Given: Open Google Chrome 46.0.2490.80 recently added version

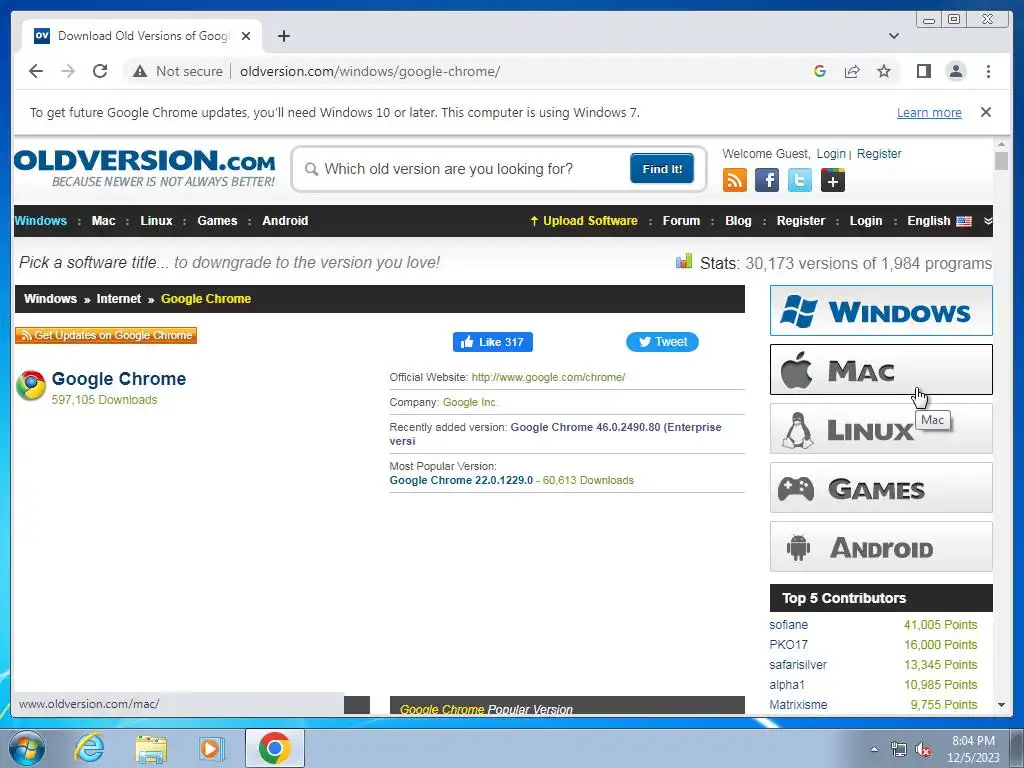Looking at the screenshot, I should (555, 434).
